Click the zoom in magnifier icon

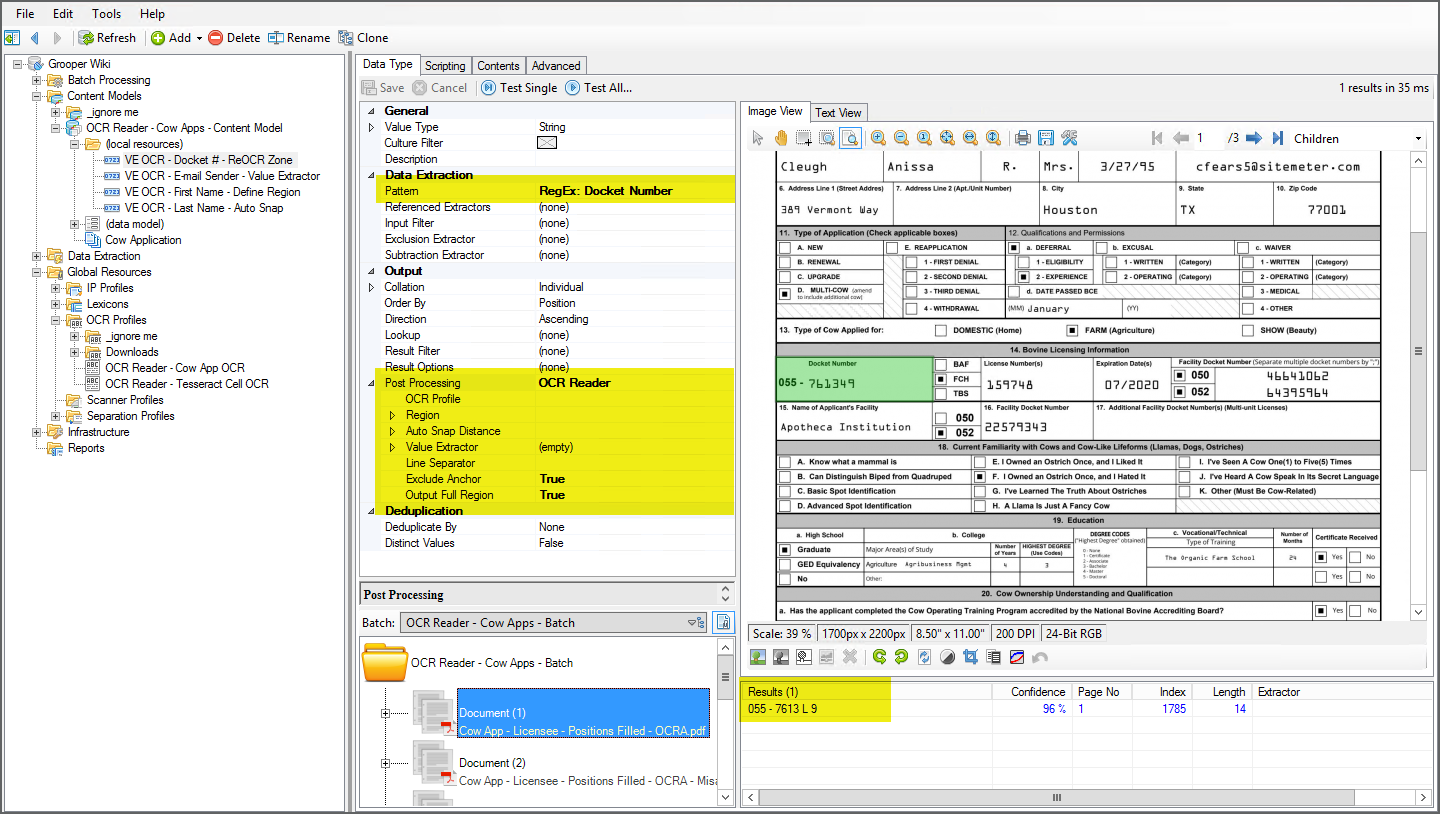878,138
